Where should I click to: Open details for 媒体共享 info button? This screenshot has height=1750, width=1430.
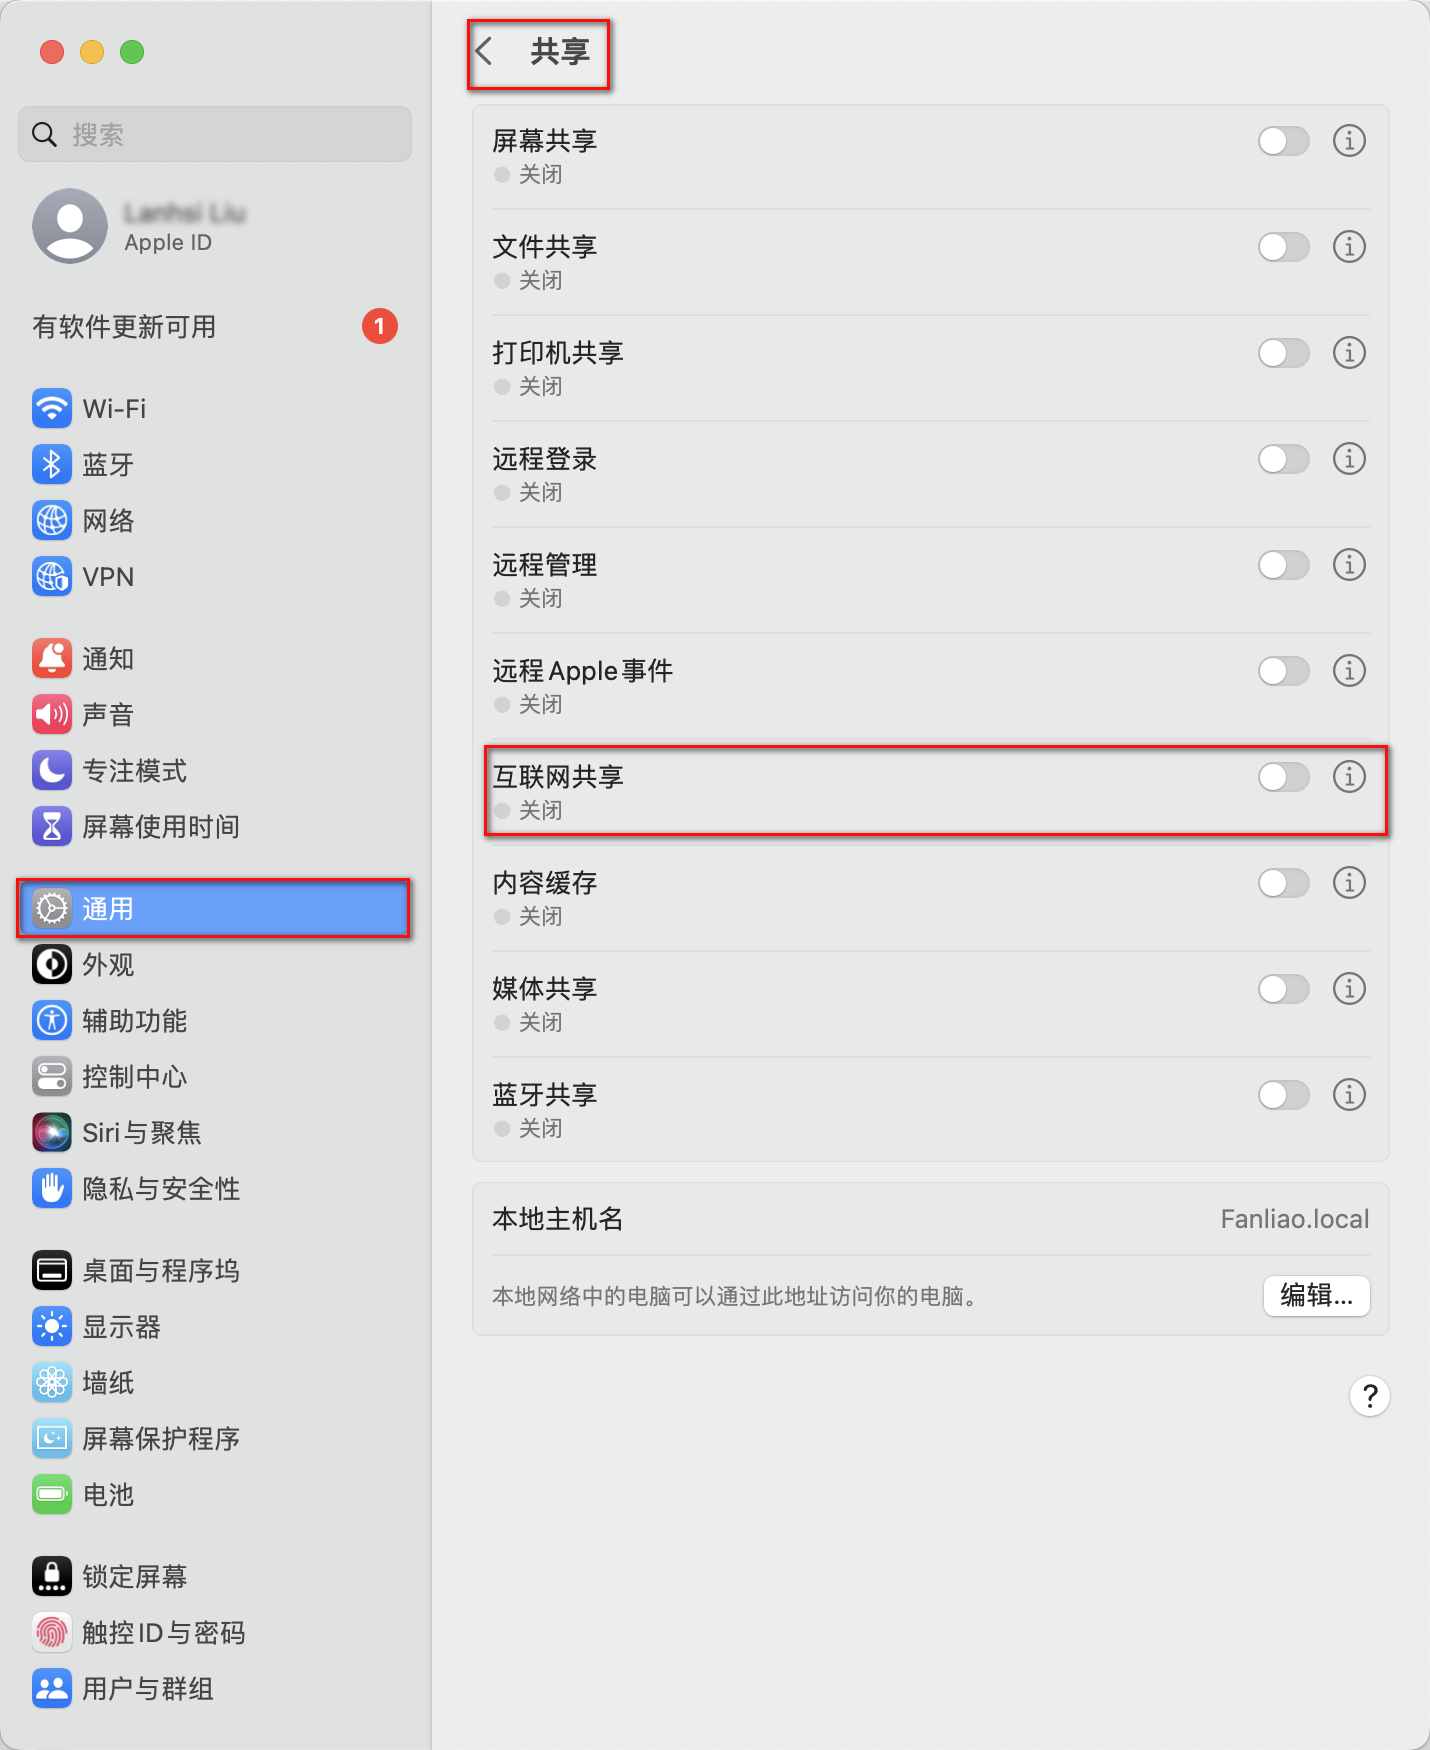[1349, 989]
